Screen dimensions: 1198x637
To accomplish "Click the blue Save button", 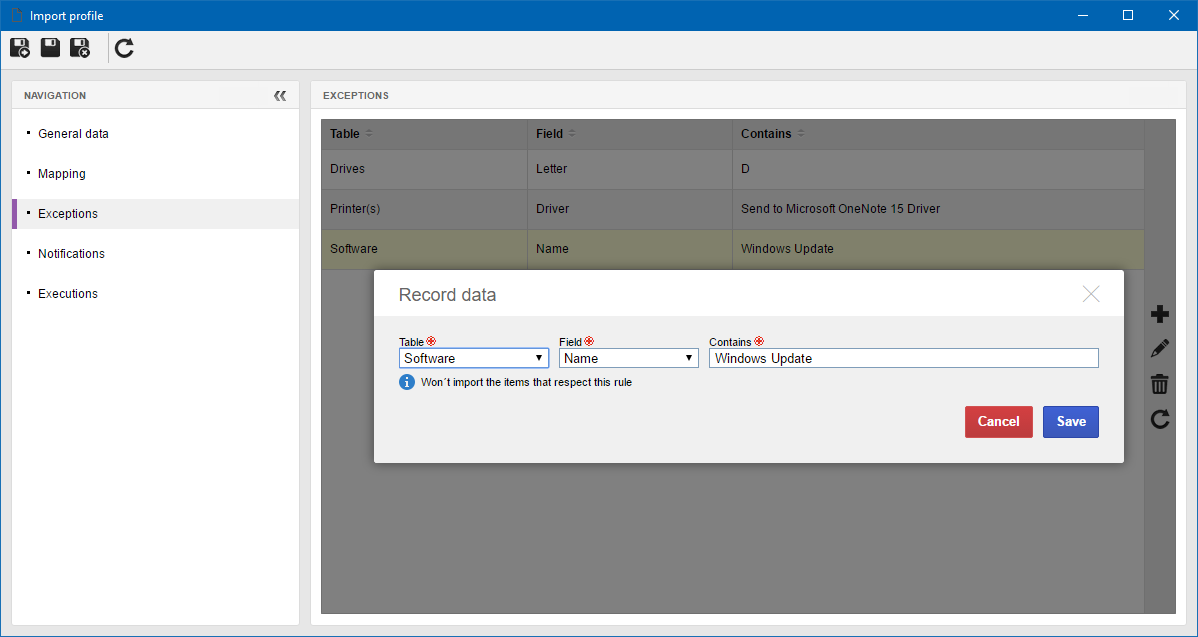I will click(1070, 422).
